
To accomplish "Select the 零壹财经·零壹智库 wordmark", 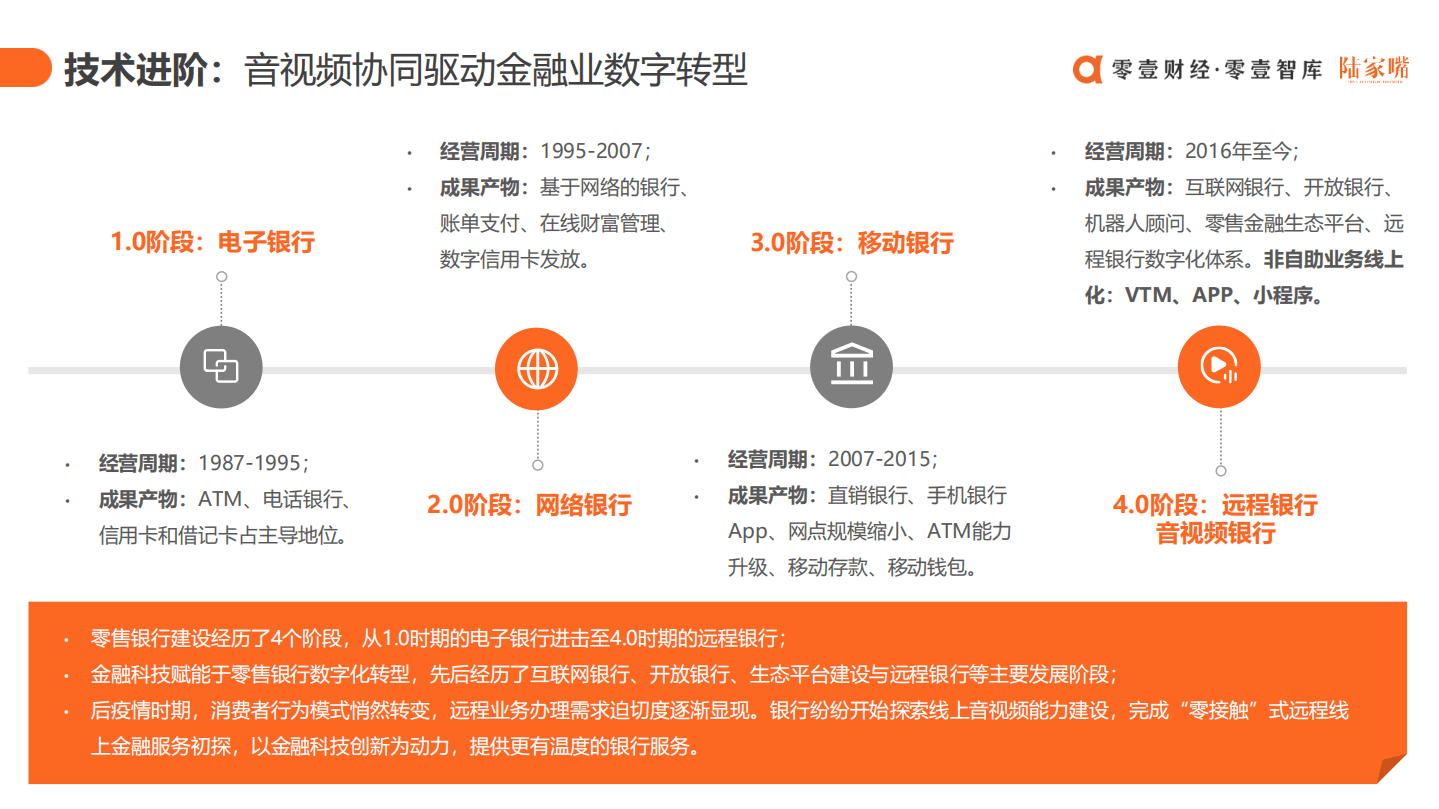I will click(1220, 70).
